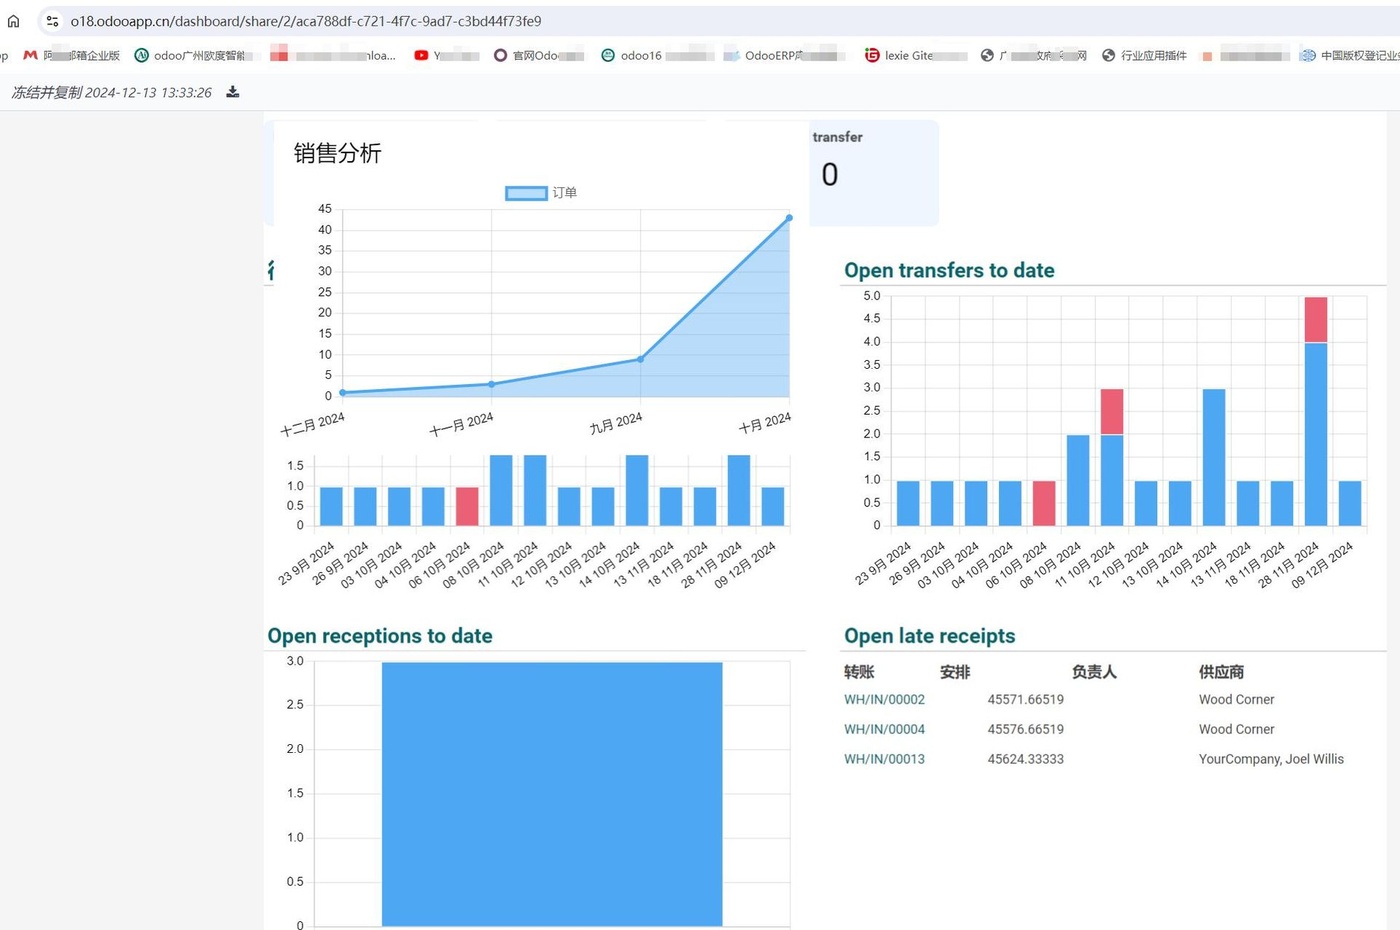The image size is (1400, 930).
Task: Click the download icon beside the timestamp
Action: click(x=233, y=92)
